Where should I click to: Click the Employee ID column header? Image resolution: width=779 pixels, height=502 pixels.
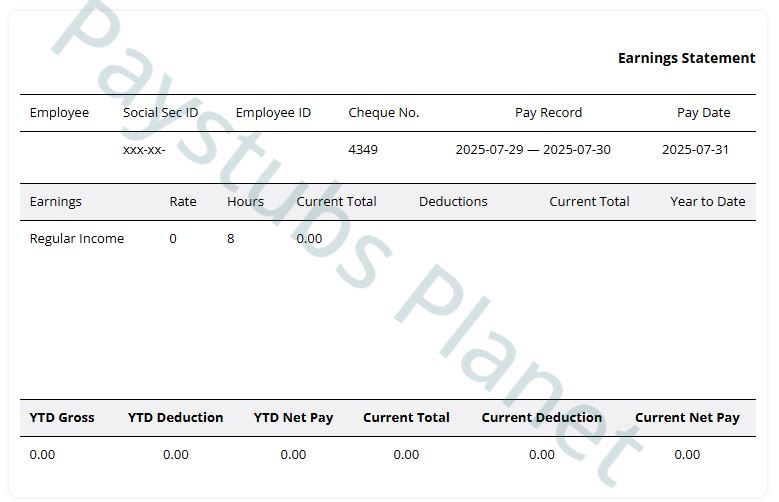point(273,113)
